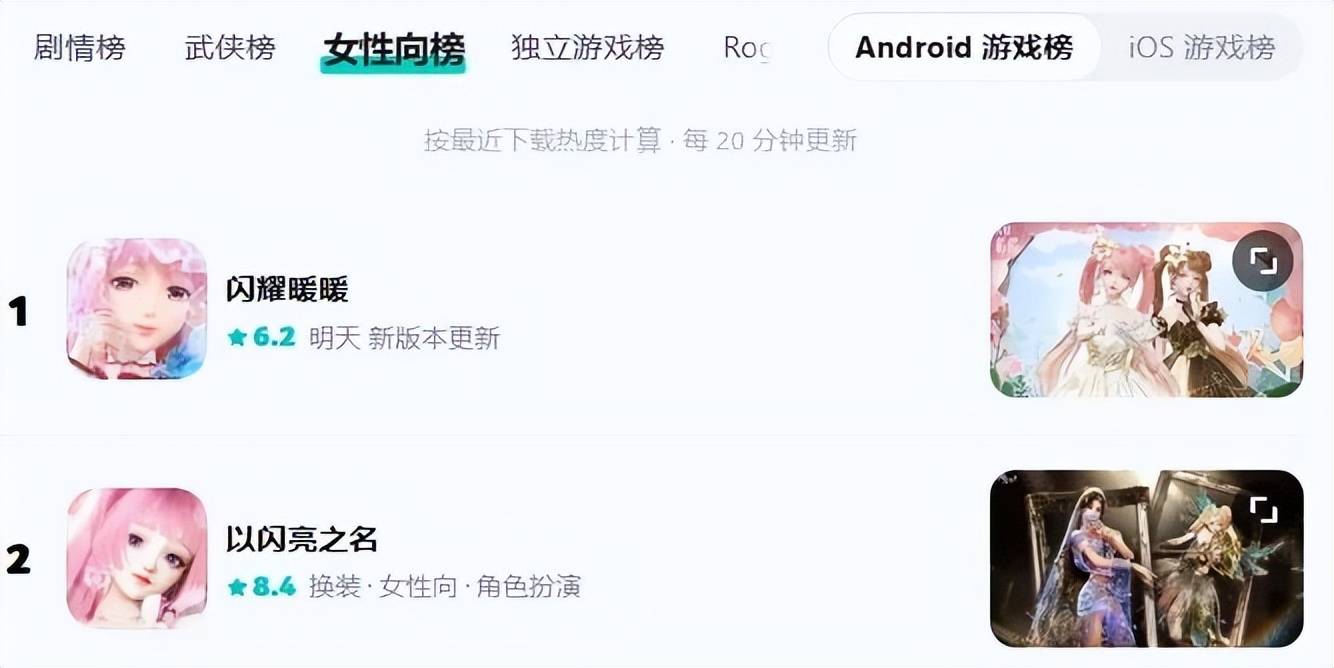The width and height of the screenshot is (1334, 668).
Task: Select the partially visible Rog tab
Action: tap(747, 47)
